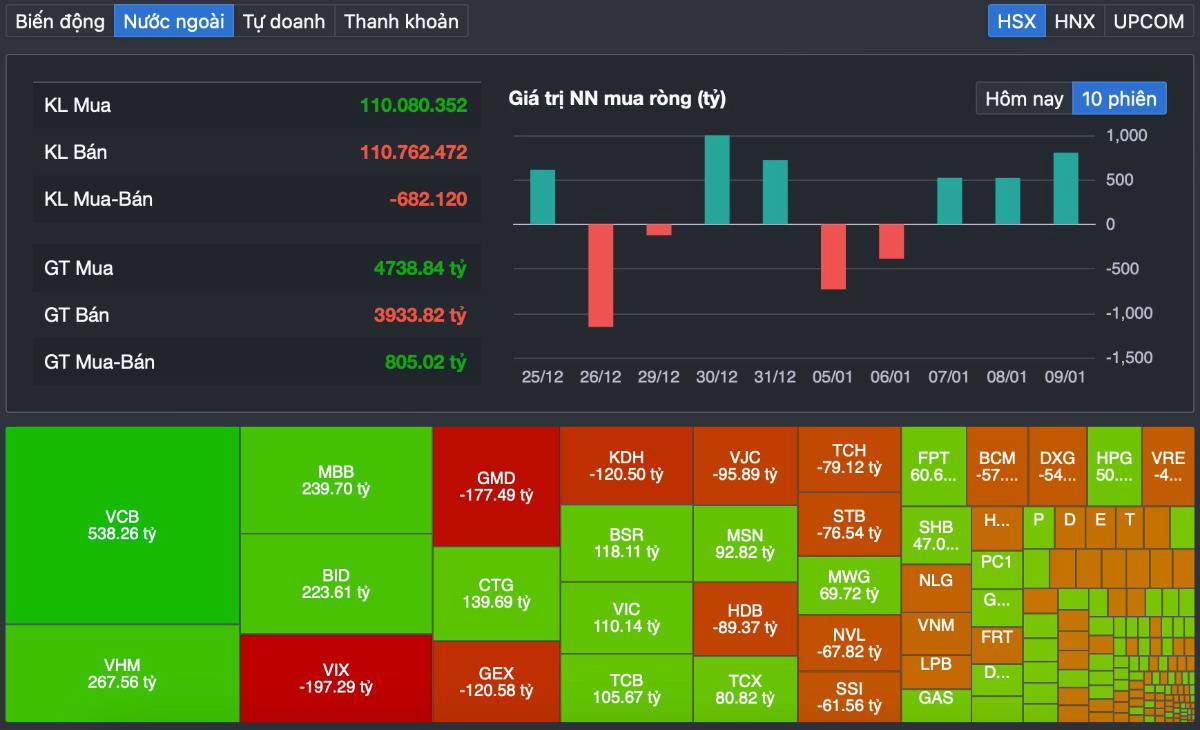The width and height of the screenshot is (1200, 730).
Task: Click the KL Mua value 110.080.352
Action: (413, 105)
